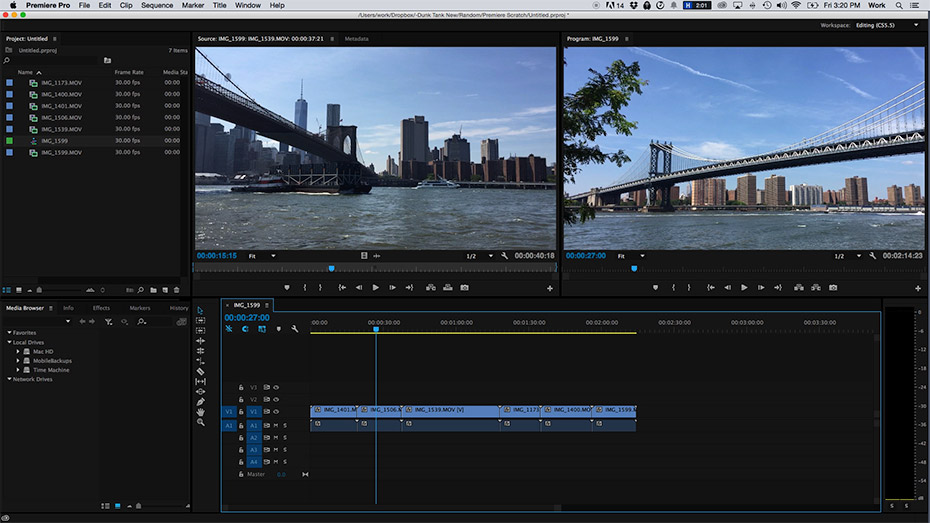Click the Name column header in Project panel
The height and width of the screenshot is (523, 930).
[x=25, y=72]
